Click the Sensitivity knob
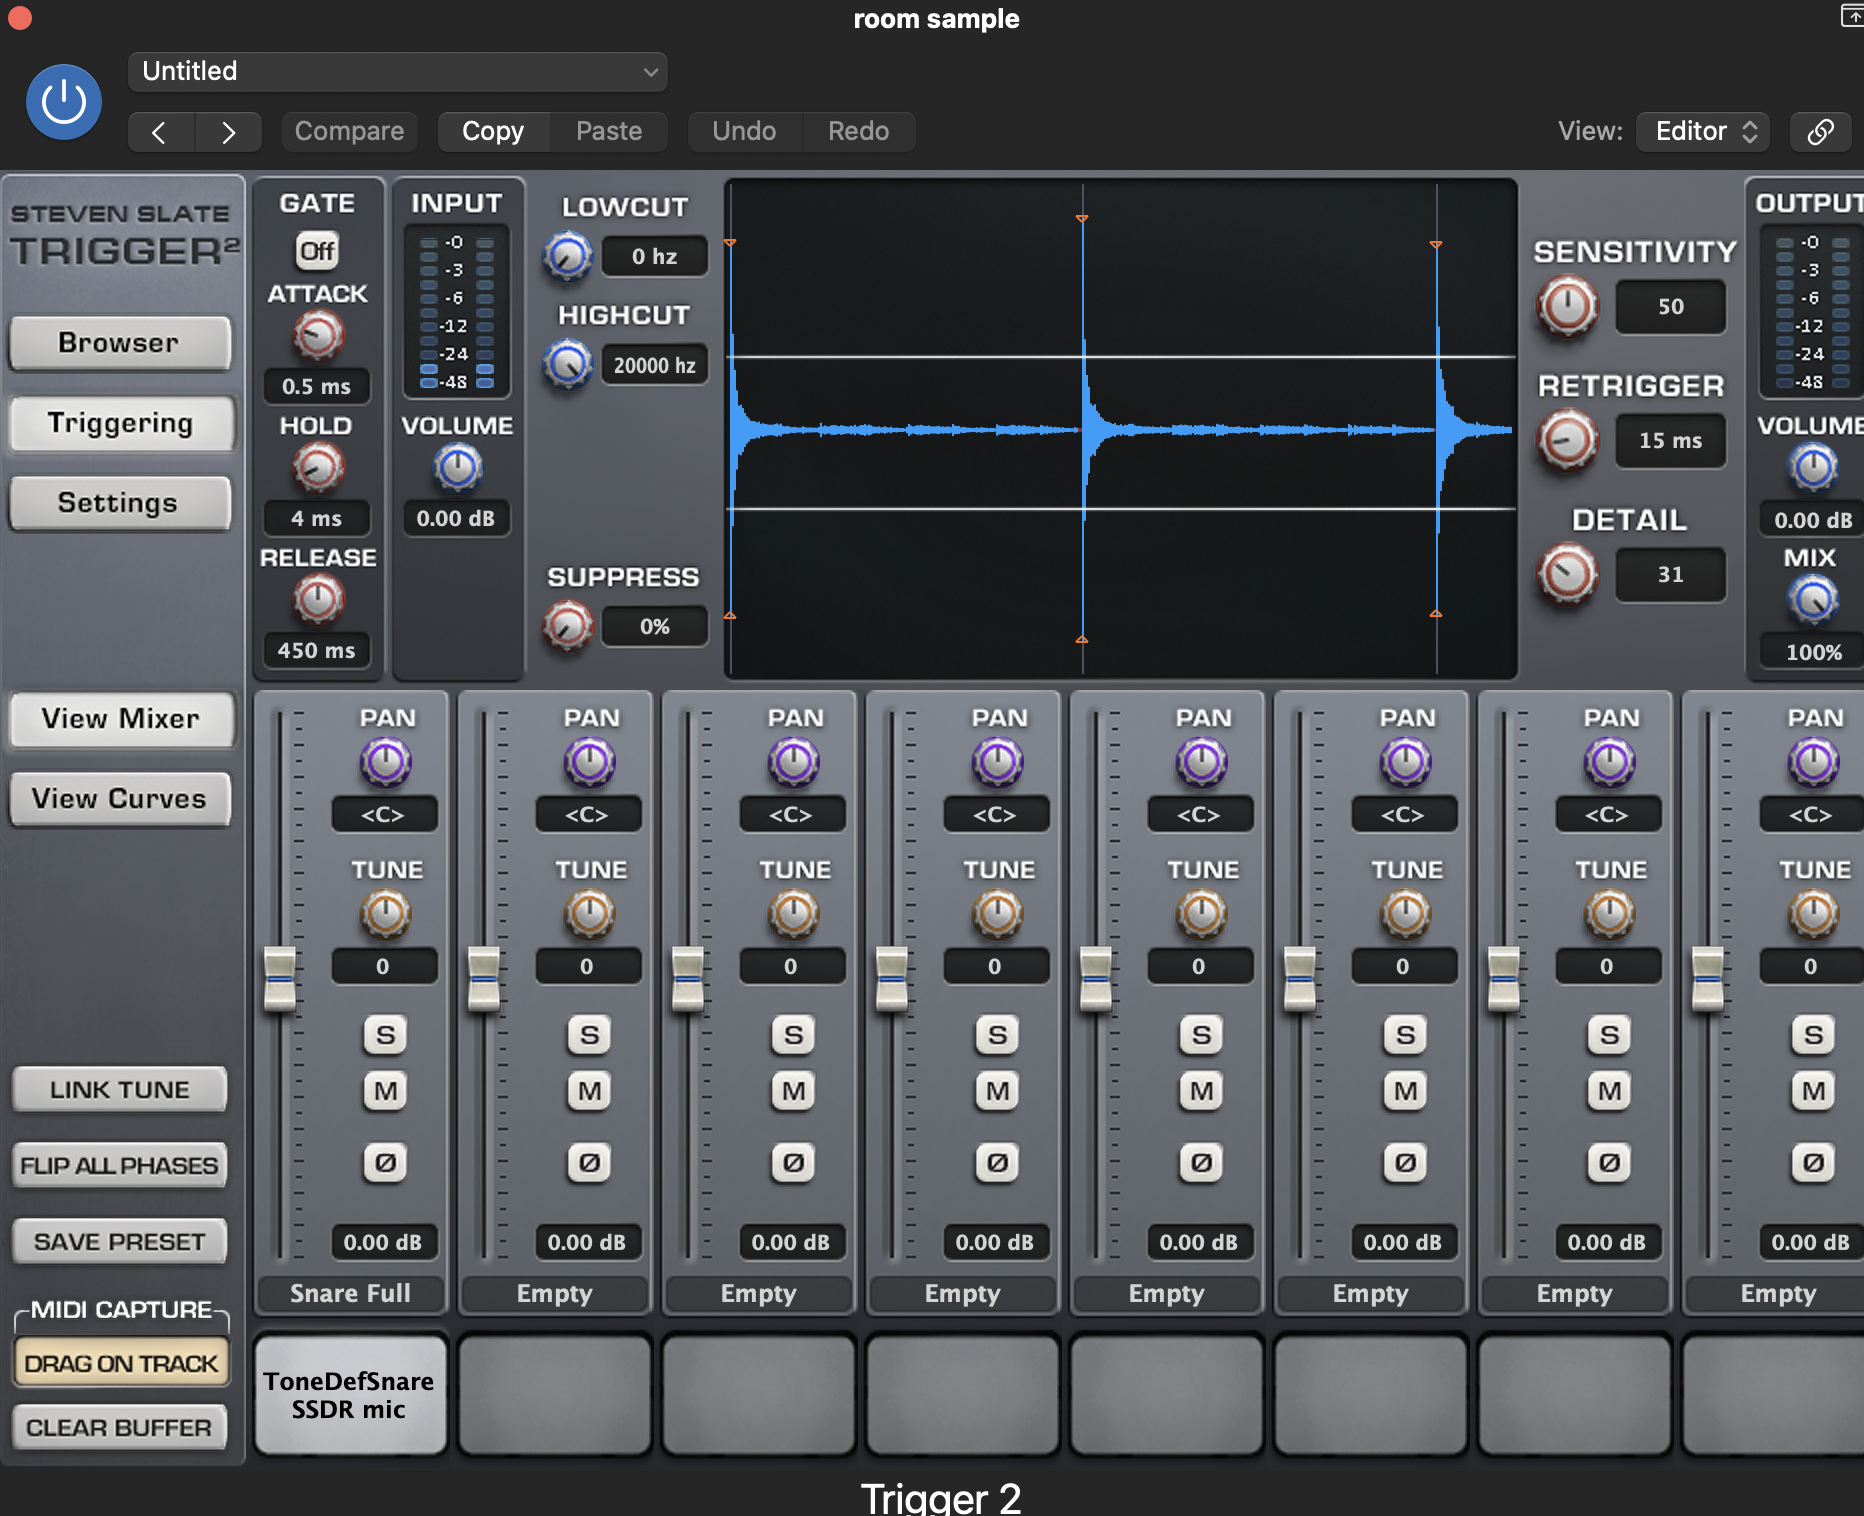The image size is (1864, 1516). 1567,306
